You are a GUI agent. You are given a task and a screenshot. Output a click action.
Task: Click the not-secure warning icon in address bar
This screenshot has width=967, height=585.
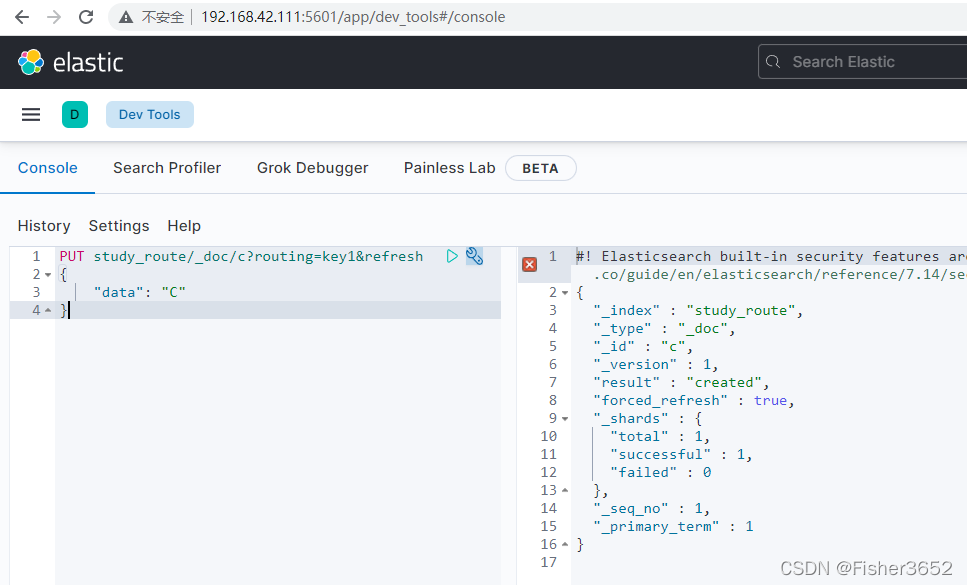click(x=126, y=17)
